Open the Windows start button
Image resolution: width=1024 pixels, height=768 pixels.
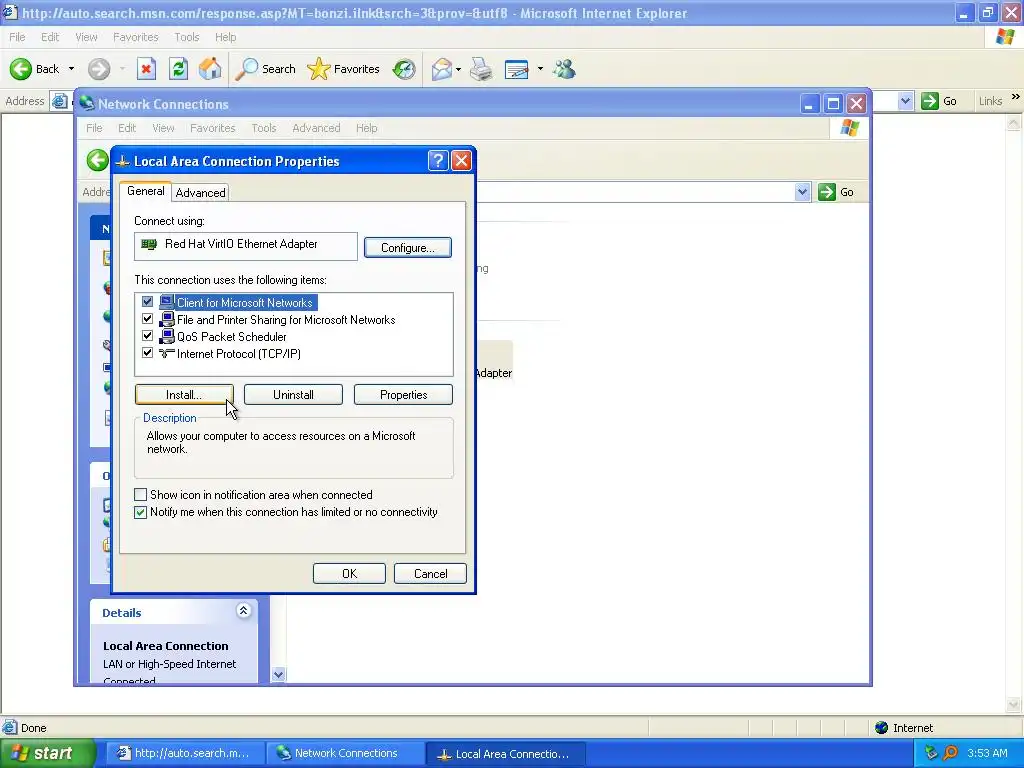(47, 753)
